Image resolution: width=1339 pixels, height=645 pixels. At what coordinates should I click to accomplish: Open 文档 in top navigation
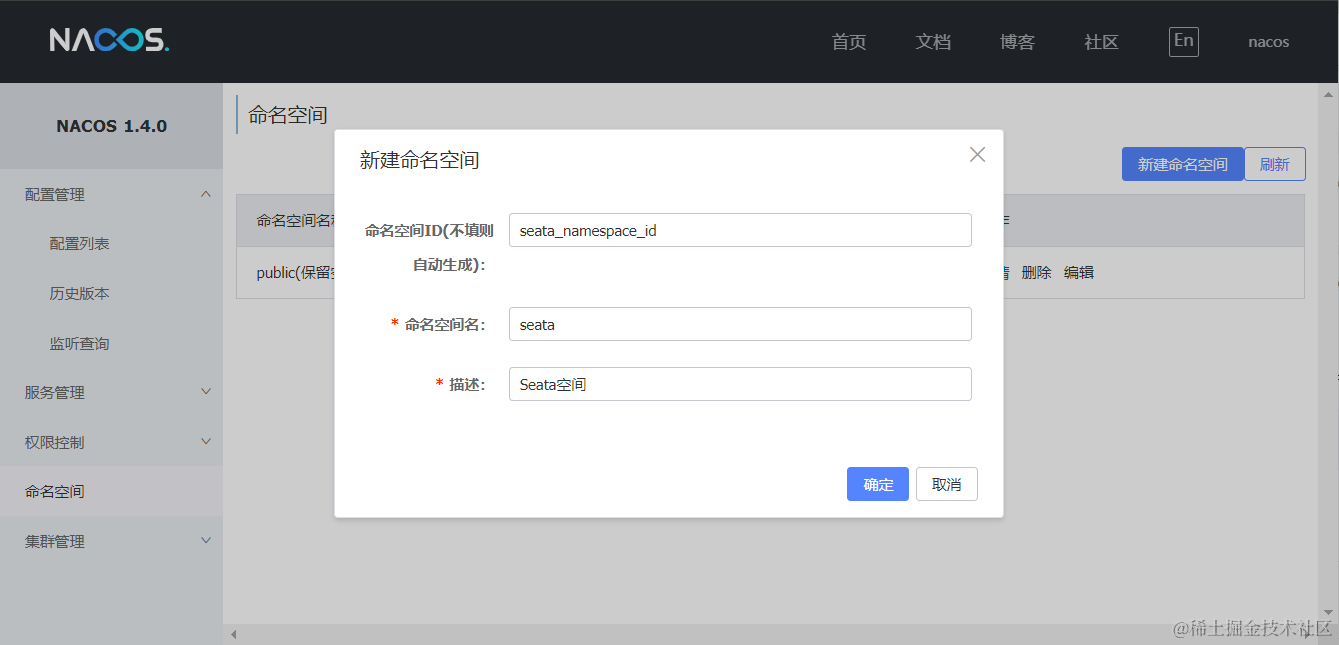(933, 42)
